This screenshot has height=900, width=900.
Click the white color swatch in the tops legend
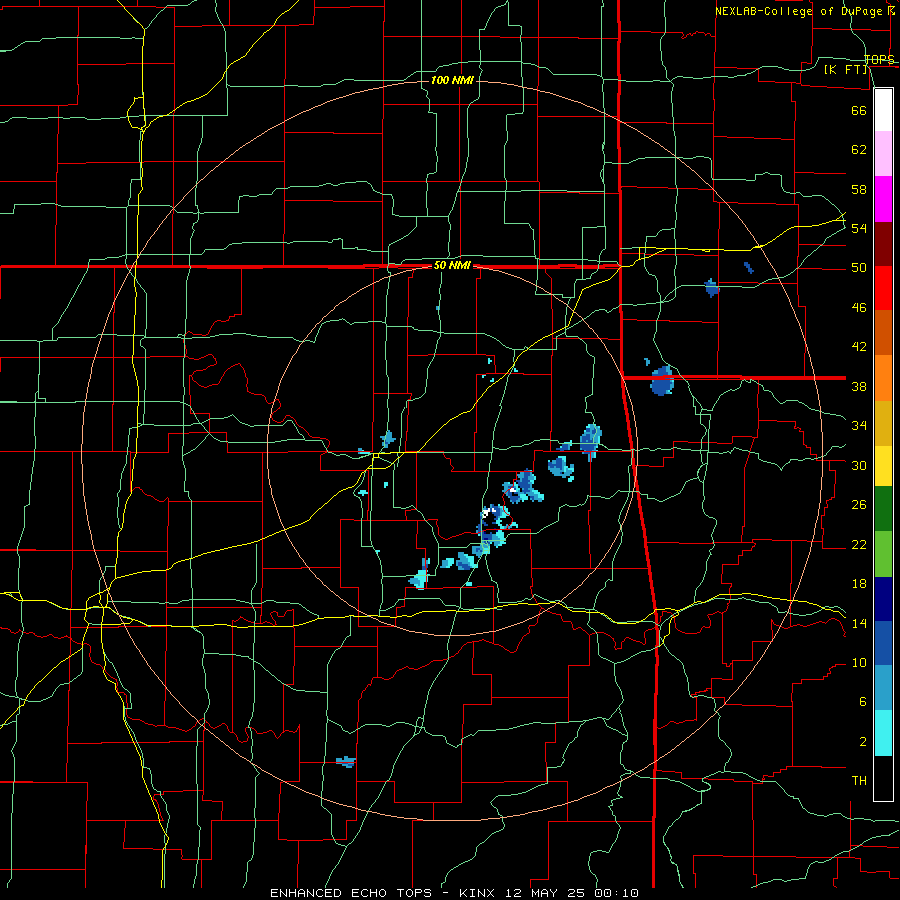[x=883, y=110]
